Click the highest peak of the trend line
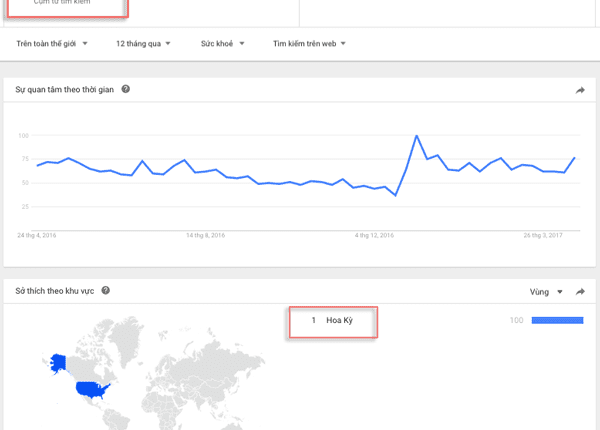 point(416,136)
